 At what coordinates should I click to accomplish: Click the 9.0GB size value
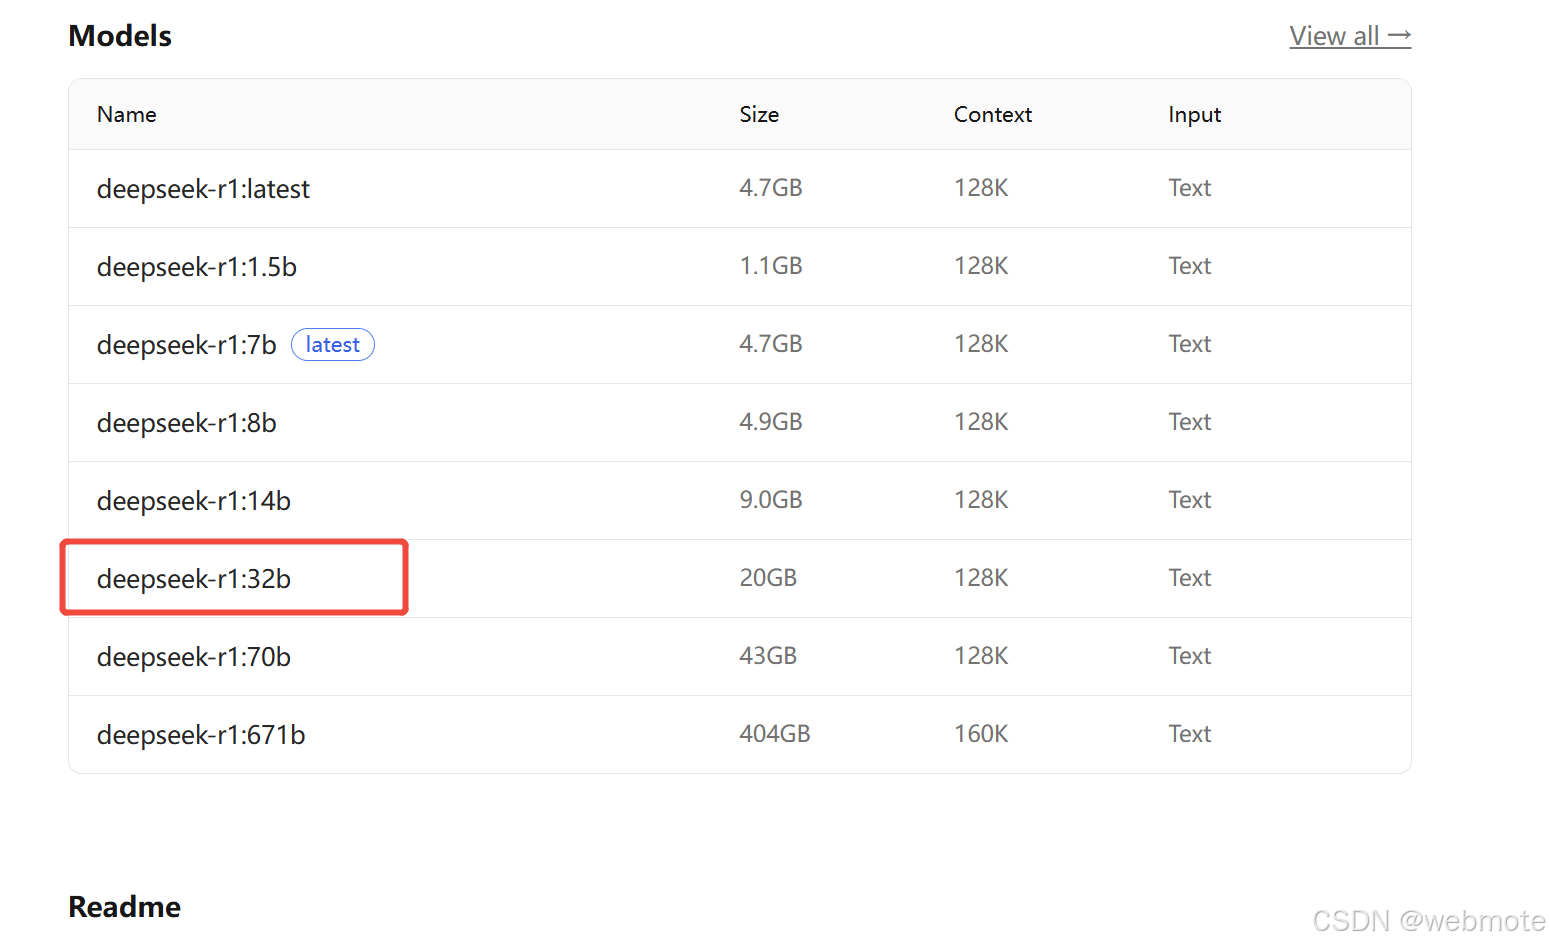[x=771, y=500]
